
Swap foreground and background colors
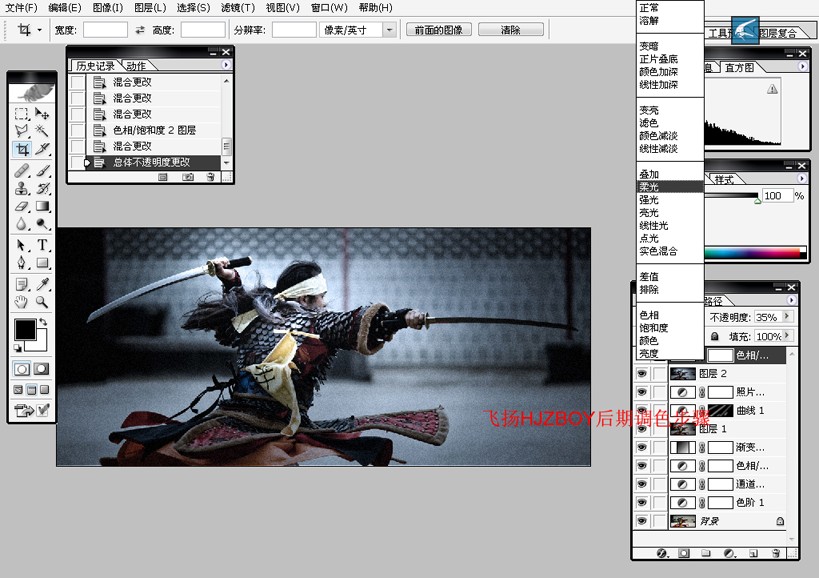click(43, 322)
